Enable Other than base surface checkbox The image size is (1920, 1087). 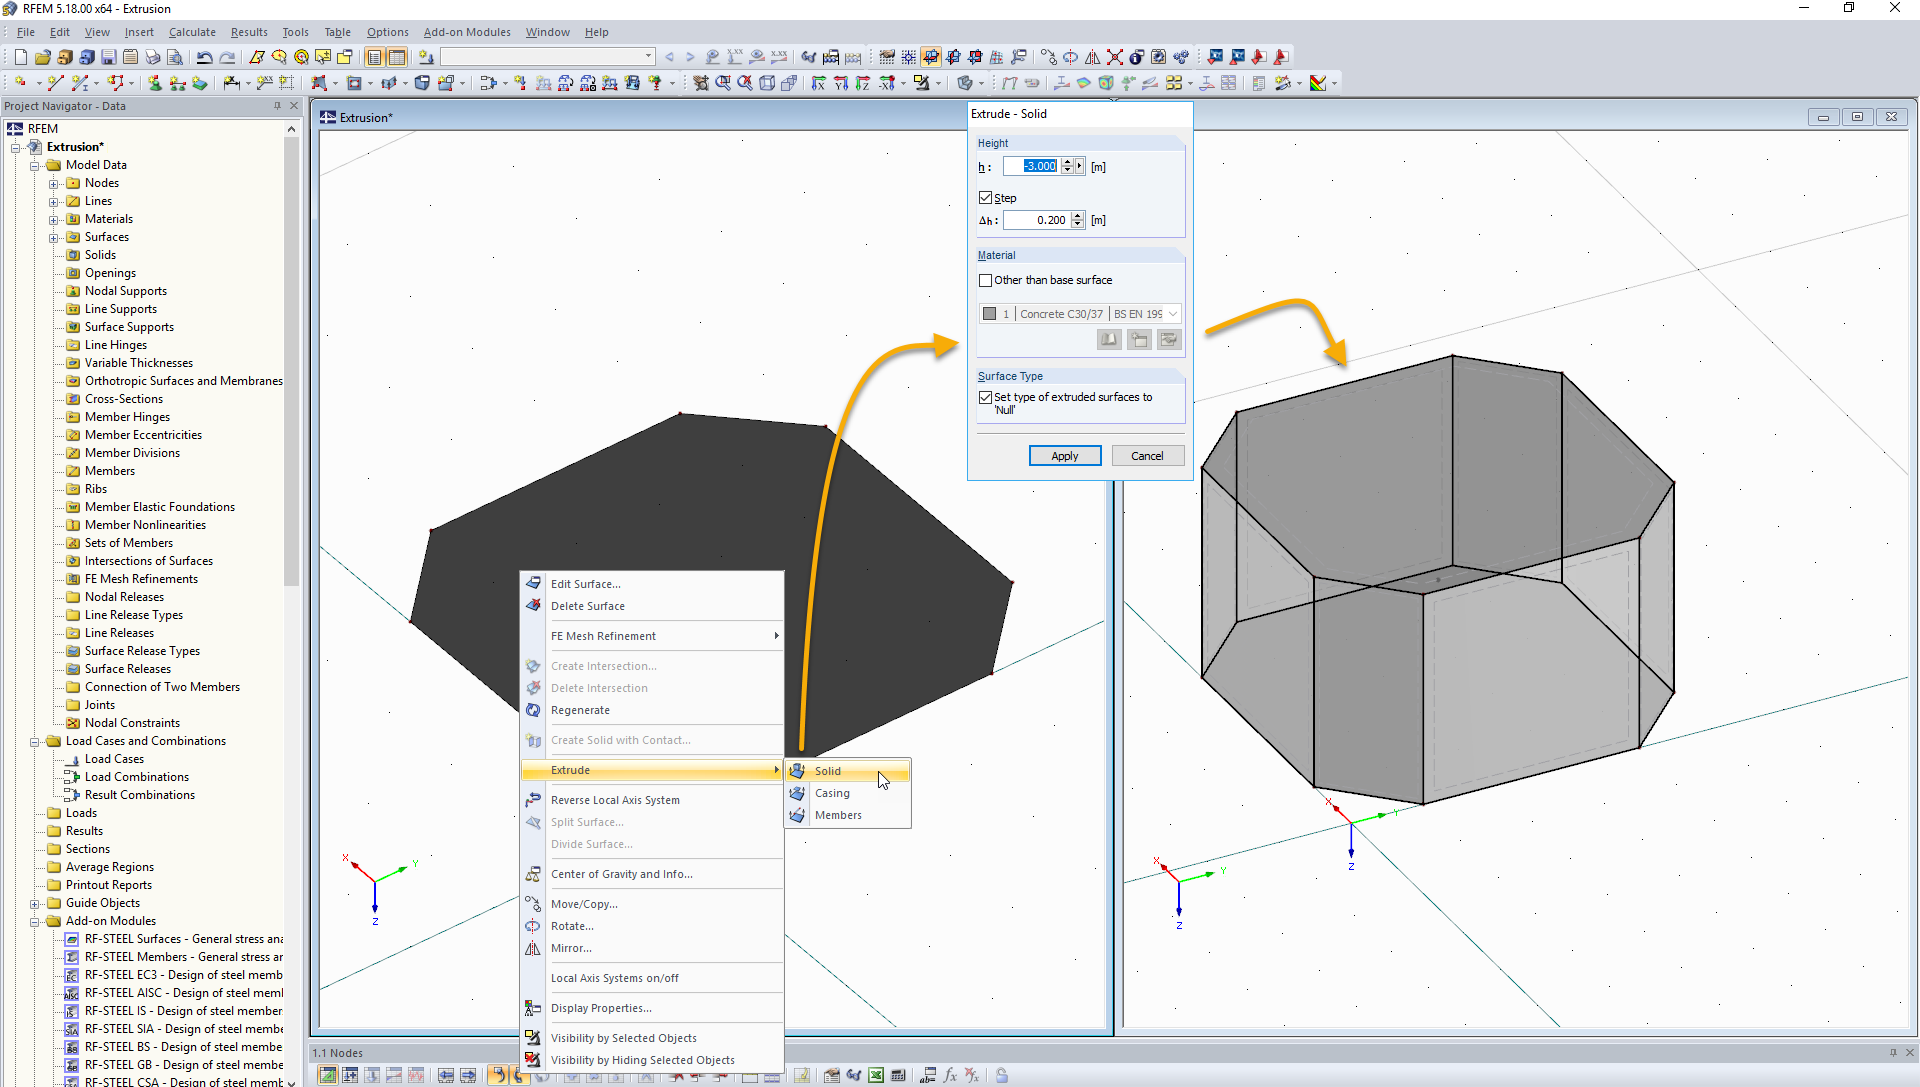point(986,280)
